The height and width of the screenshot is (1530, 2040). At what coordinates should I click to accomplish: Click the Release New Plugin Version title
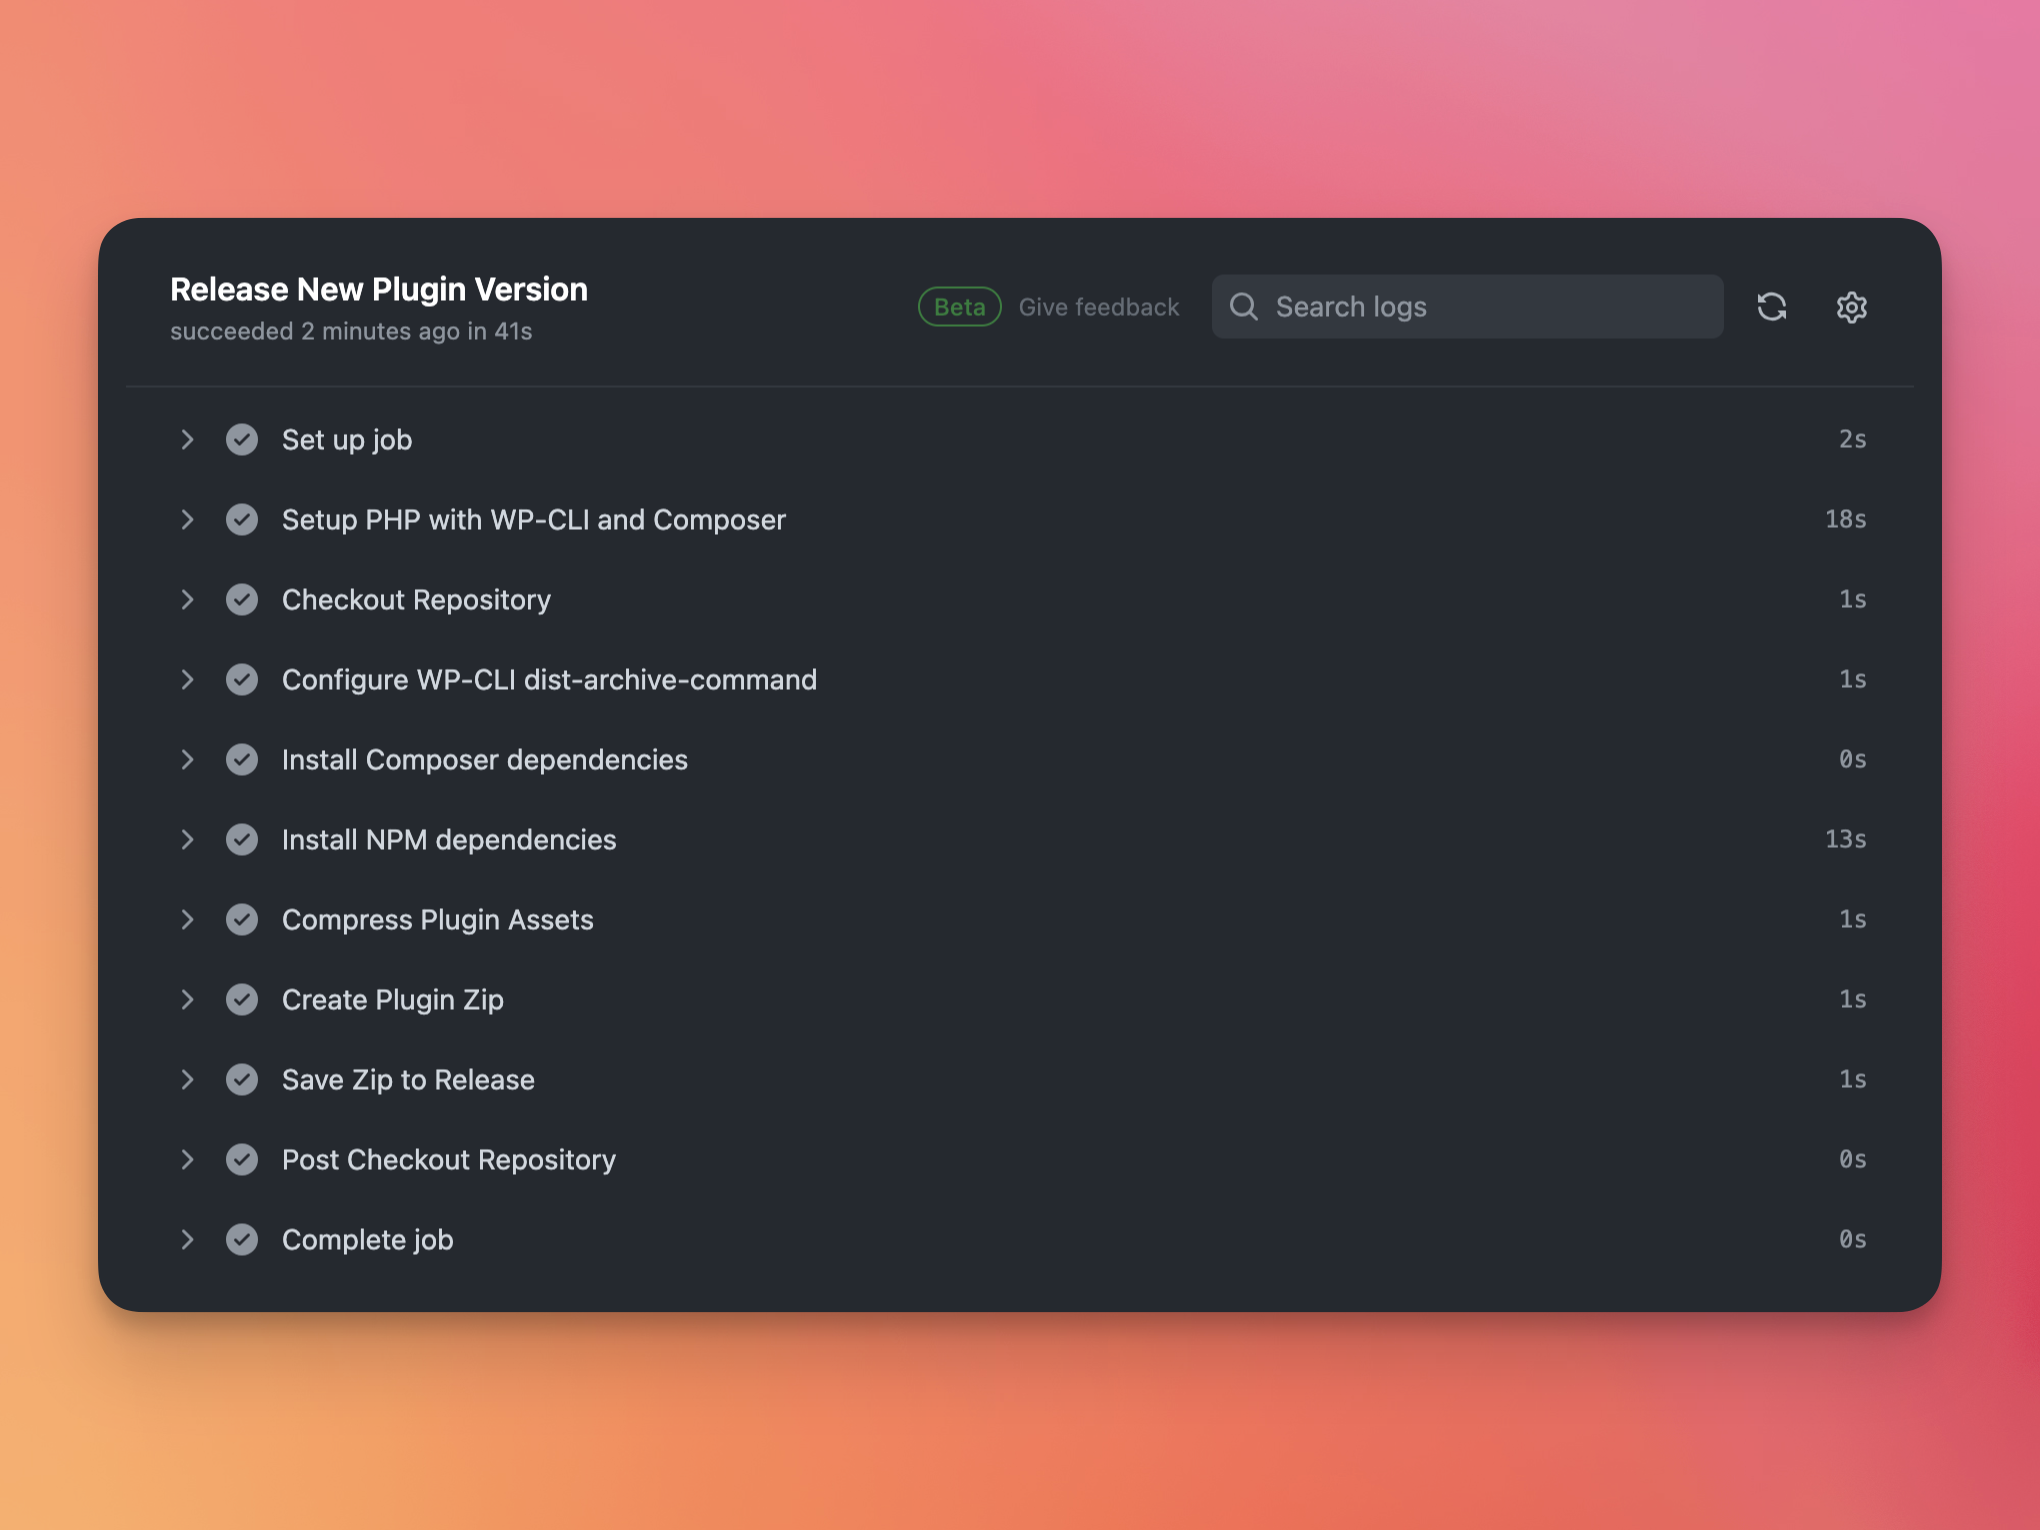click(x=379, y=290)
